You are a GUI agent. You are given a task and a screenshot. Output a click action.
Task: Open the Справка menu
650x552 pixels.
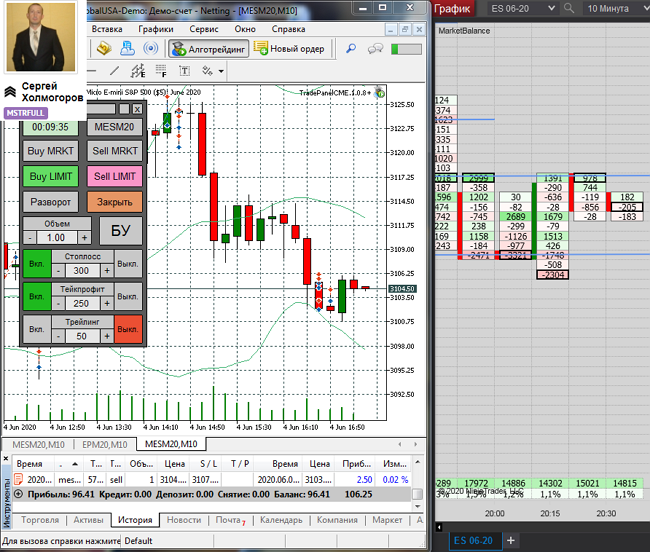pyautogui.click(x=288, y=29)
